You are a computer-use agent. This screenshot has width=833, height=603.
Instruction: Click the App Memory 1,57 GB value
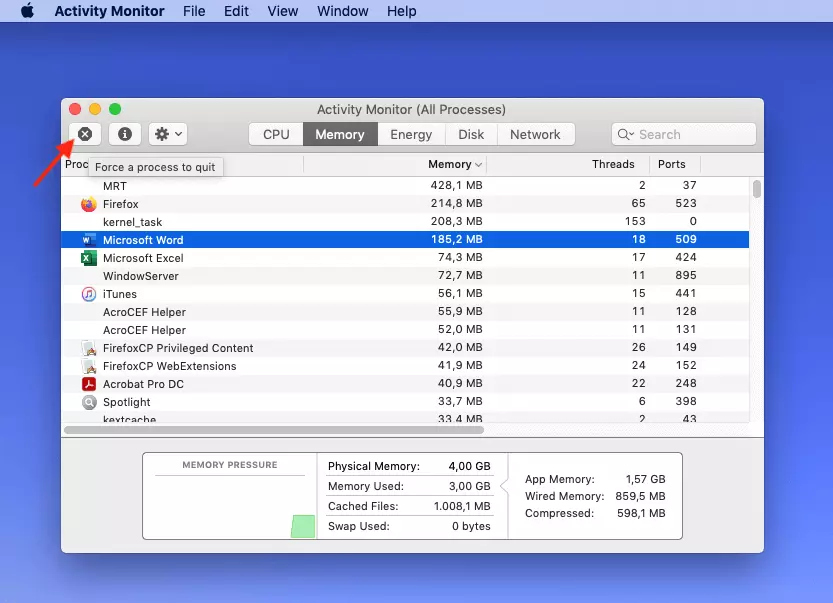click(x=645, y=479)
